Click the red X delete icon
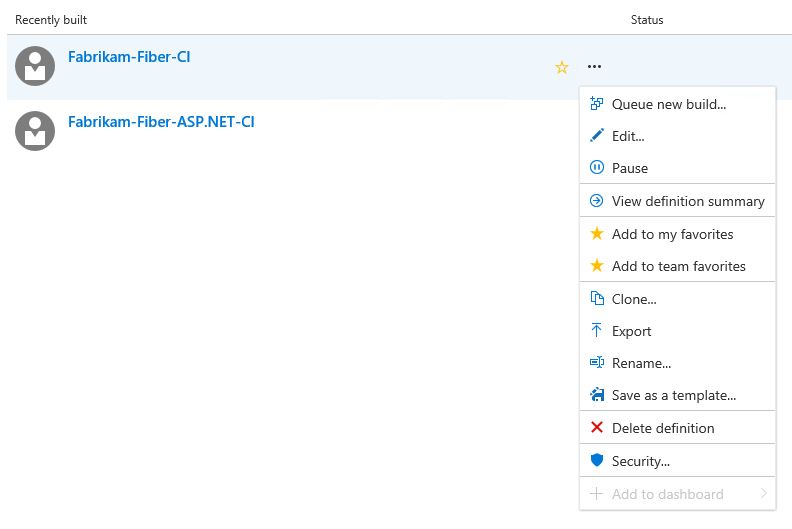 (x=597, y=427)
